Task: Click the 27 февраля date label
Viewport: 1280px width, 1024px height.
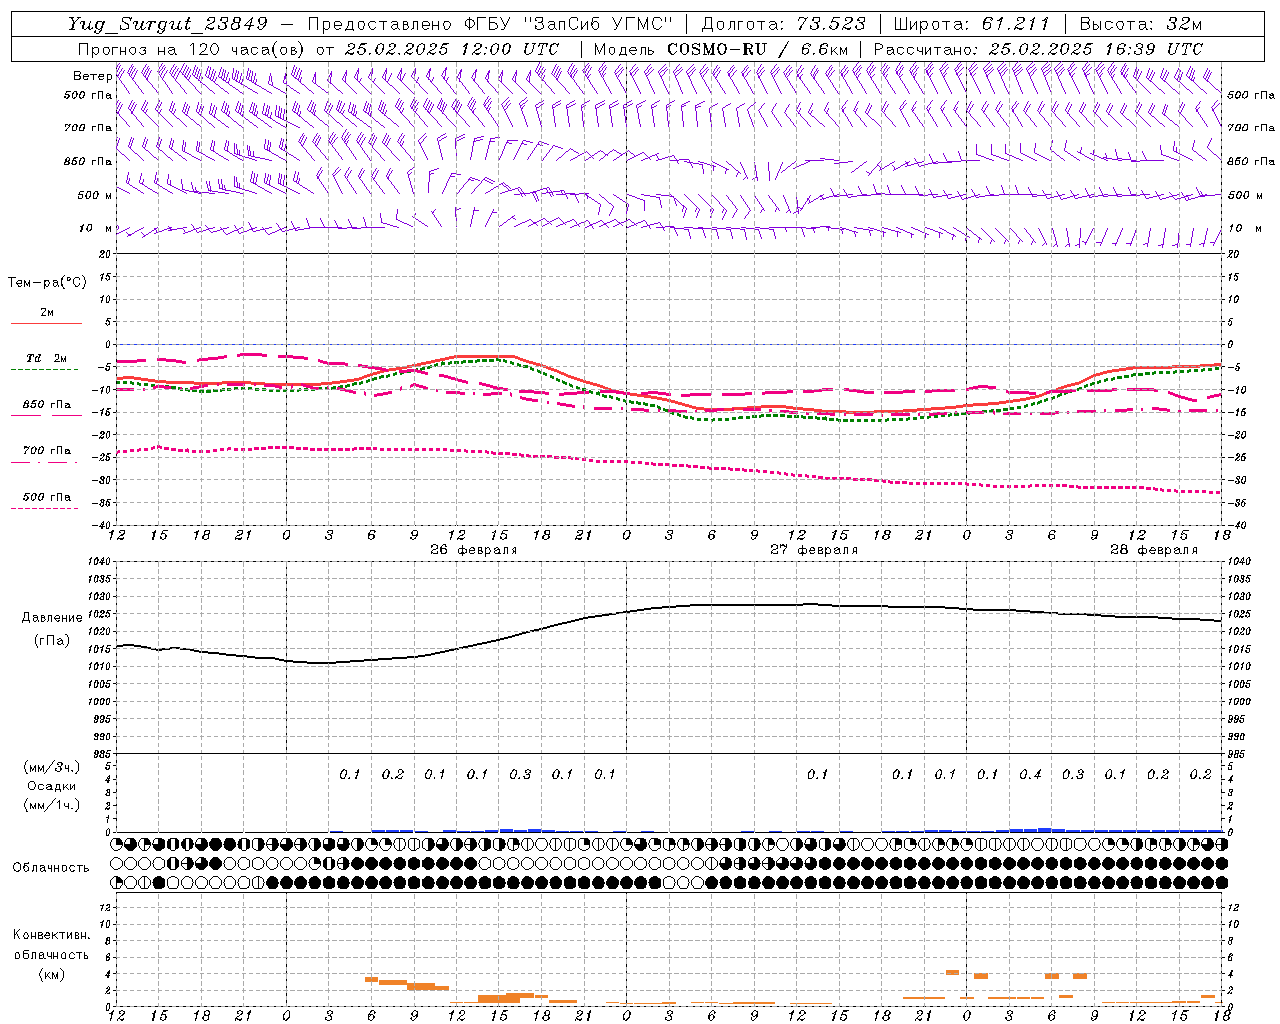Action: tap(814, 550)
